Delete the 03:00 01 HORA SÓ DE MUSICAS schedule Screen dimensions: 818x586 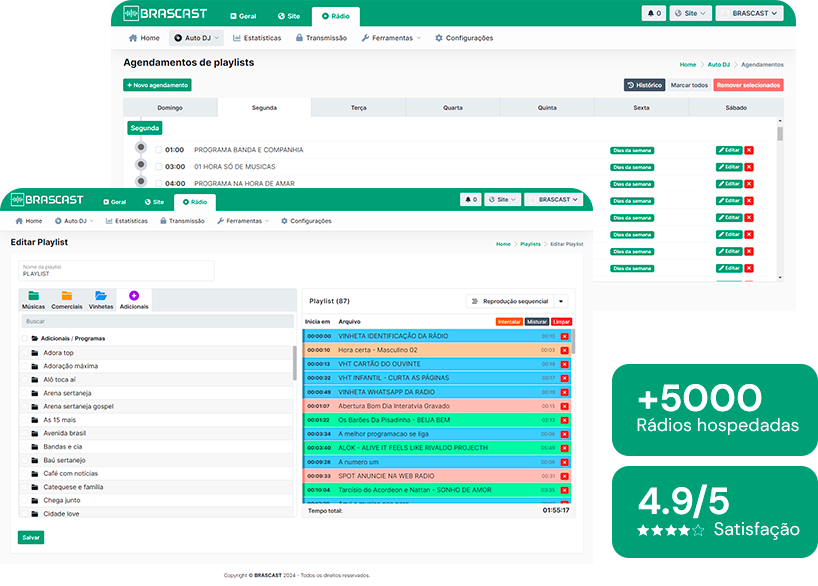click(x=749, y=167)
